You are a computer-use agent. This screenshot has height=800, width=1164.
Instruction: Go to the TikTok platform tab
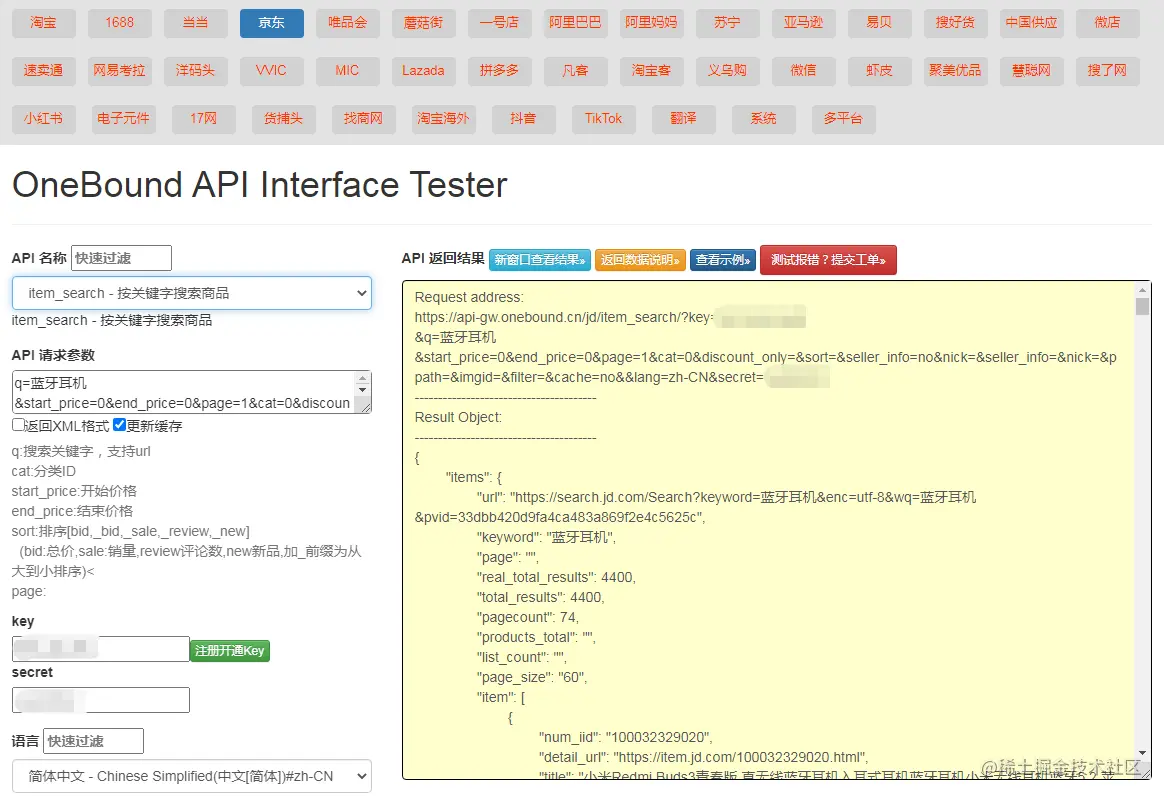click(x=603, y=119)
